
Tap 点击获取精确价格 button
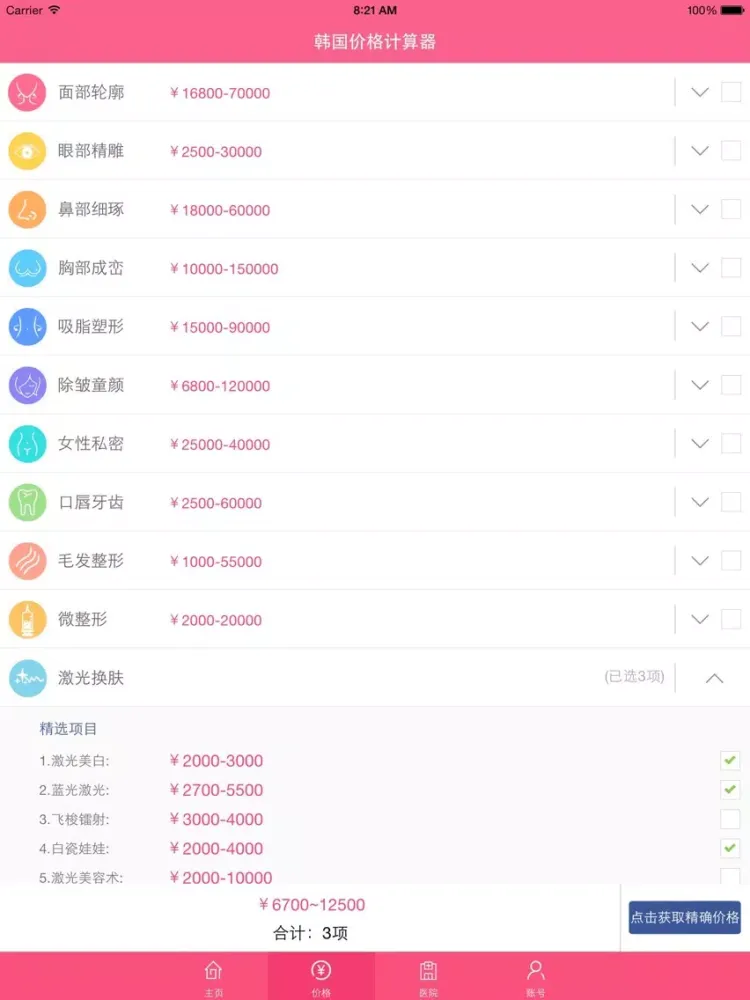(684, 917)
